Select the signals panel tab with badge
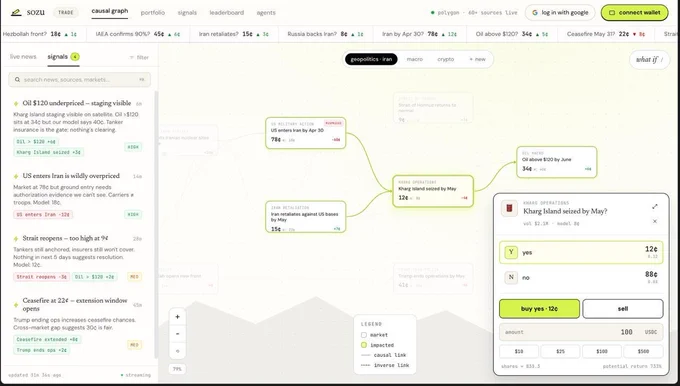 click(x=63, y=57)
